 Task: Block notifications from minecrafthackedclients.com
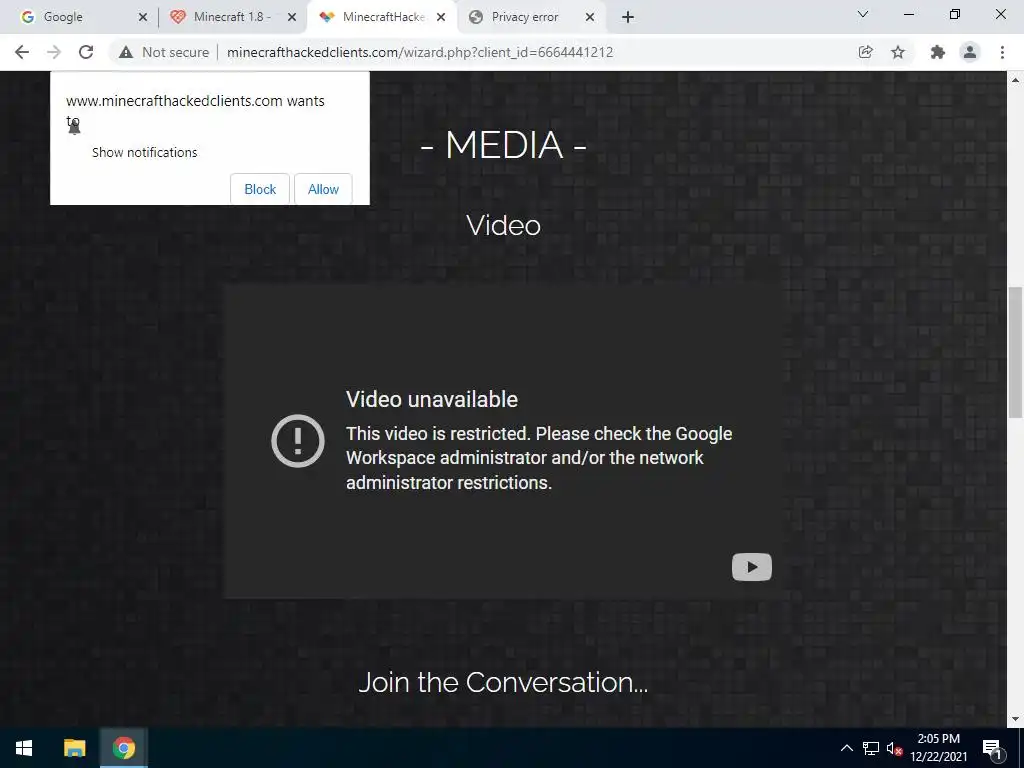(x=260, y=189)
